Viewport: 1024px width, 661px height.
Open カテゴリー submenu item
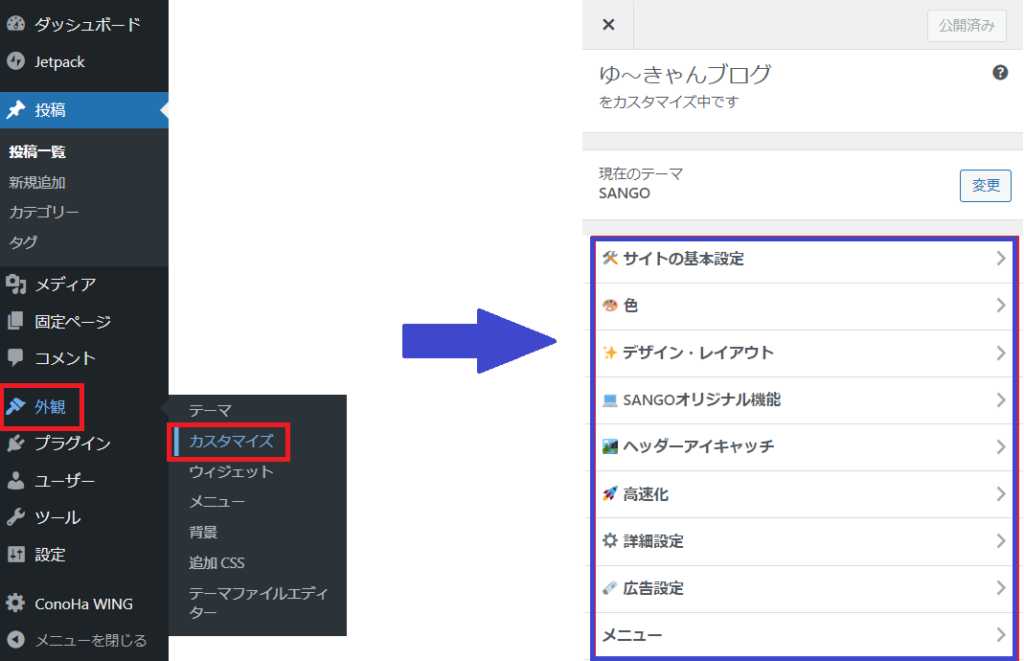pyautogui.click(x=44, y=212)
